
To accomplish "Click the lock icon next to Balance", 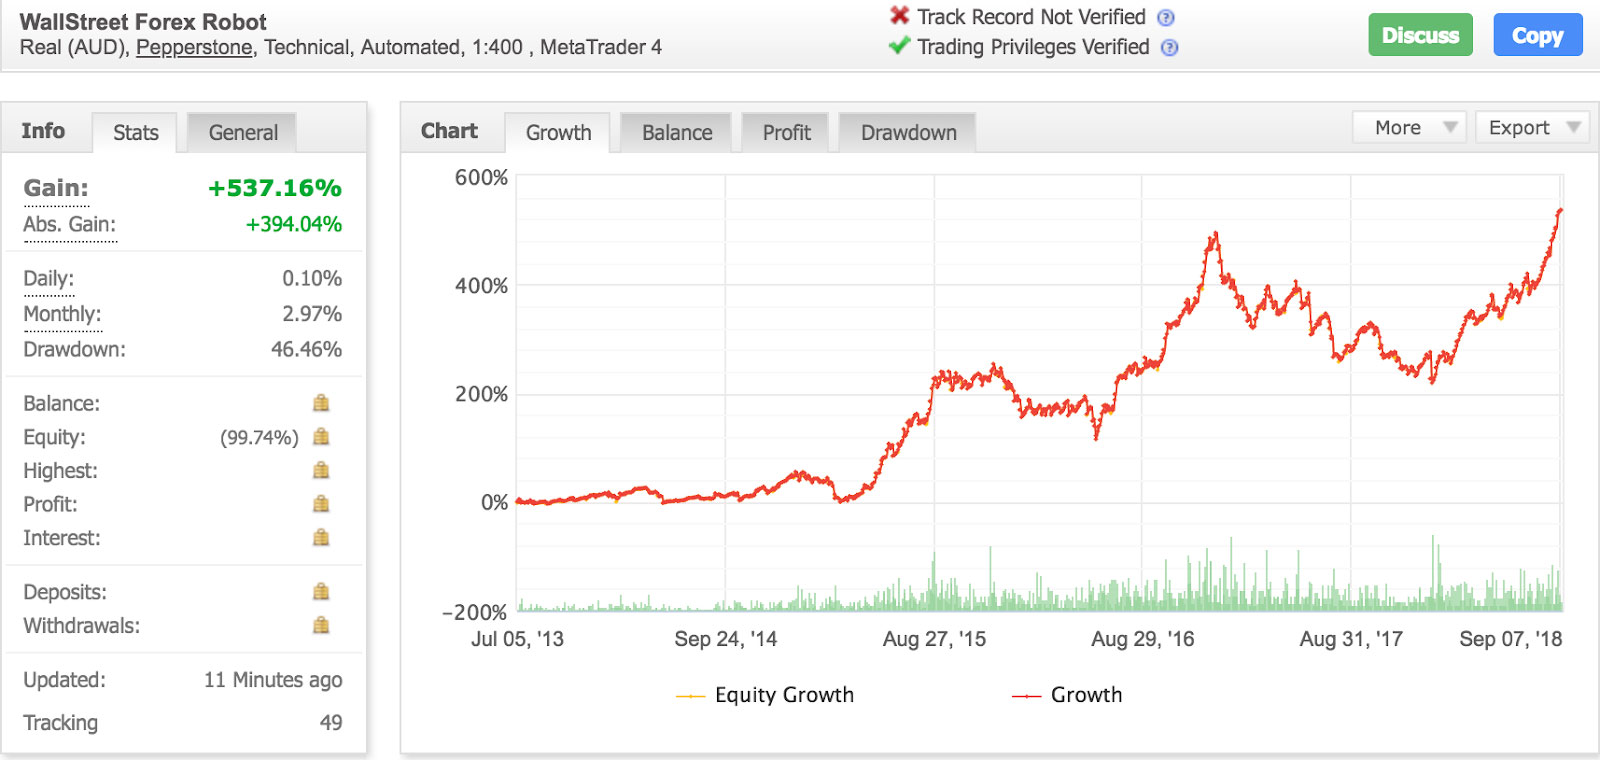I will click(x=321, y=403).
